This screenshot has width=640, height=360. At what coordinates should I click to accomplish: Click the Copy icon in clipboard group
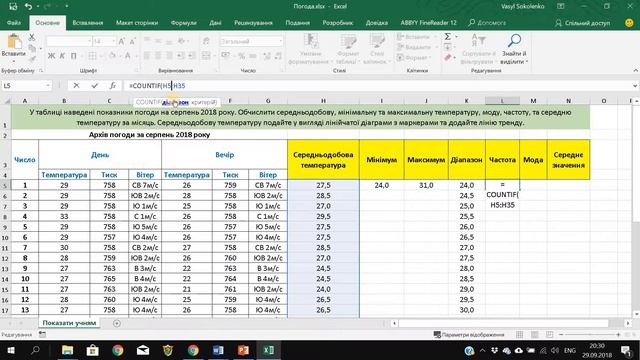[x=32, y=48]
